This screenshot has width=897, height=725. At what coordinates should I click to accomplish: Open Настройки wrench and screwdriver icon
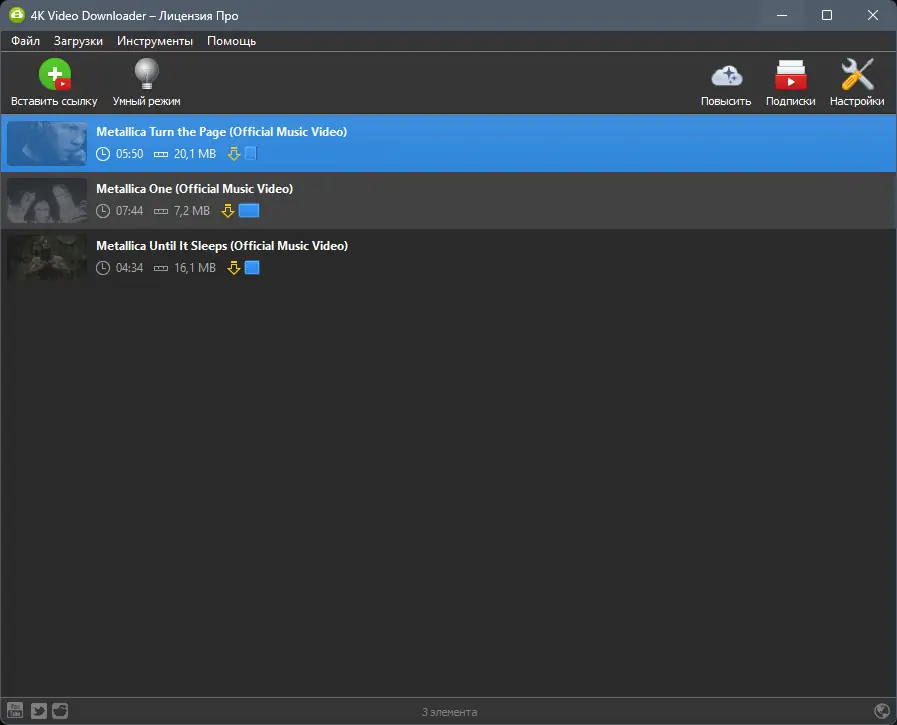[857, 74]
